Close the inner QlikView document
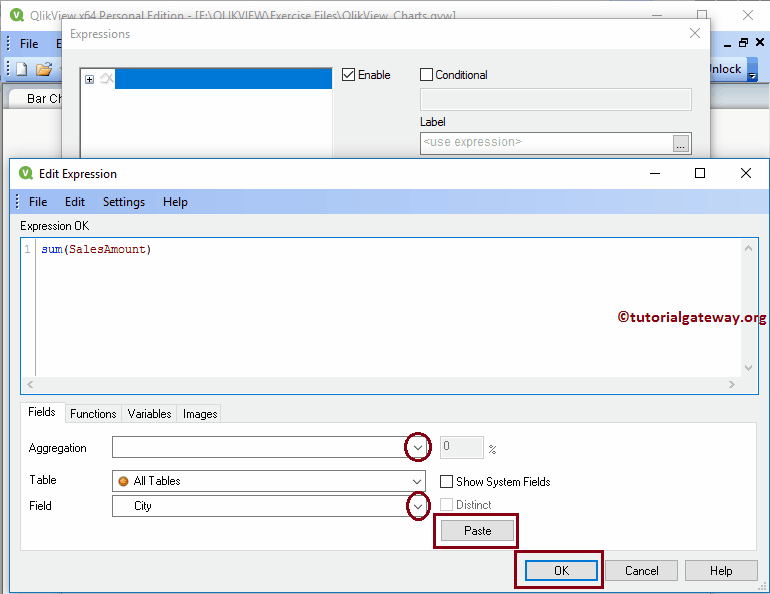The image size is (770, 594). point(760,43)
